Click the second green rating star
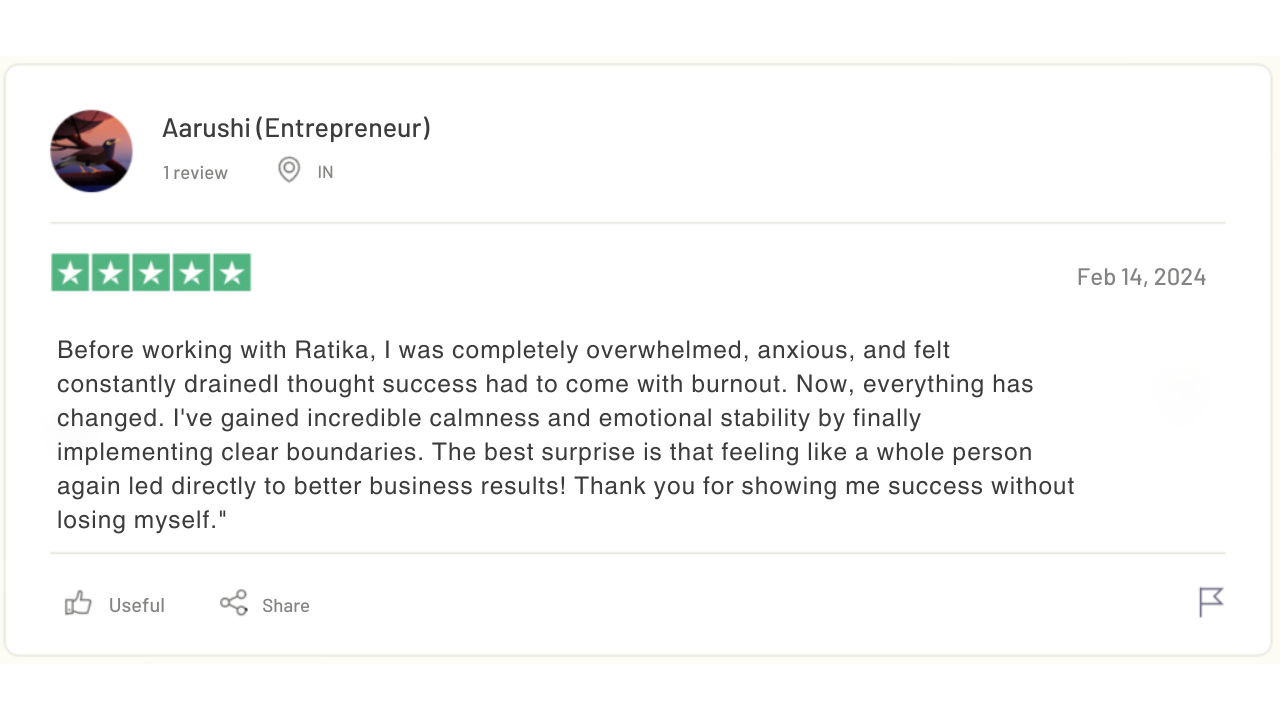Viewport: 1280px width, 720px height. tap(110, 273)
